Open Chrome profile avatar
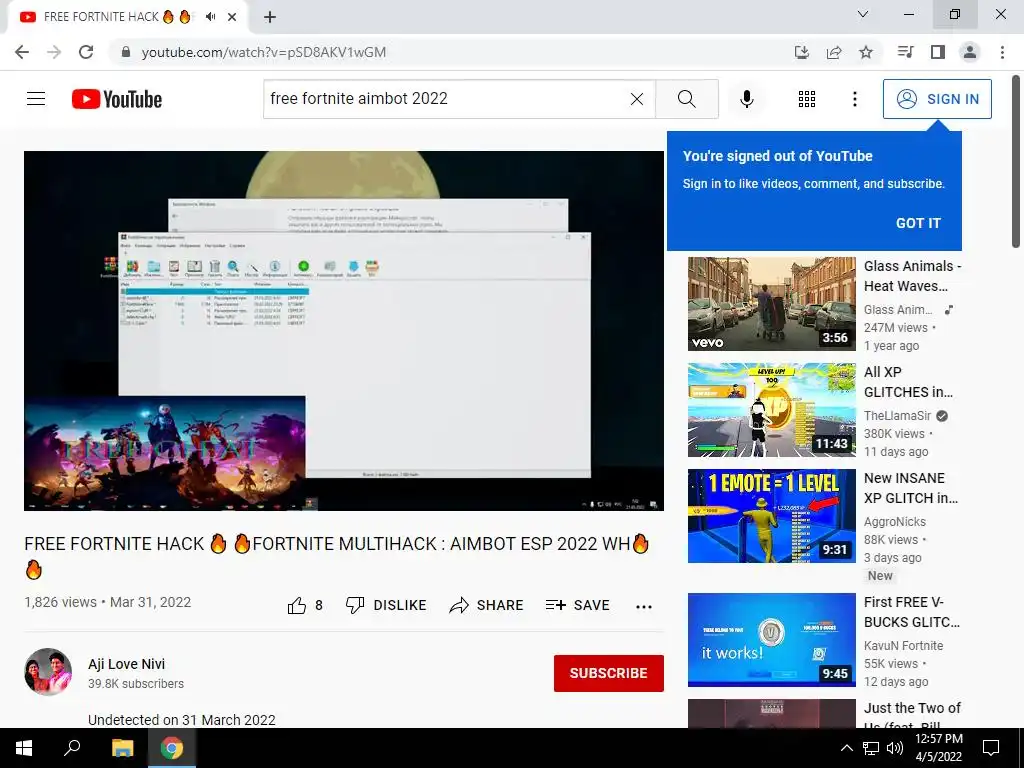Screen dimensions: 1024x768 coord(970,52)
